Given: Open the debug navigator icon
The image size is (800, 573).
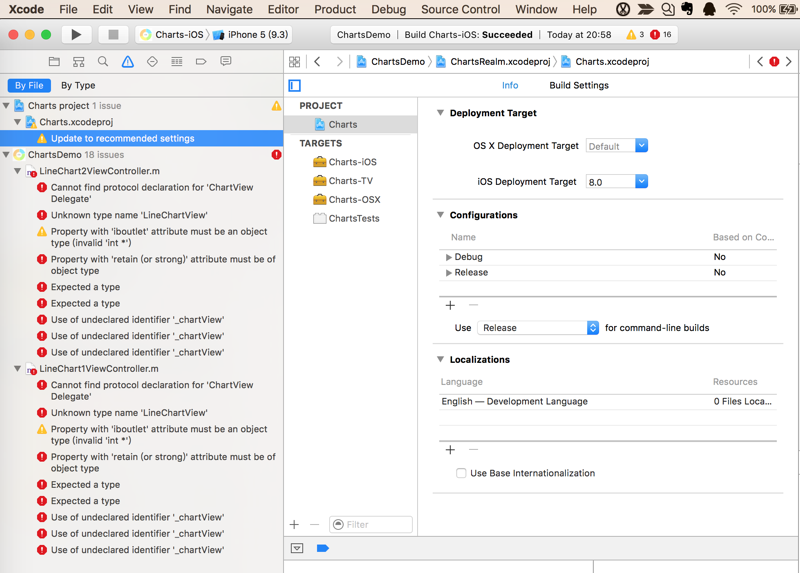Looking at the screenshot, I should click(177, 62).
